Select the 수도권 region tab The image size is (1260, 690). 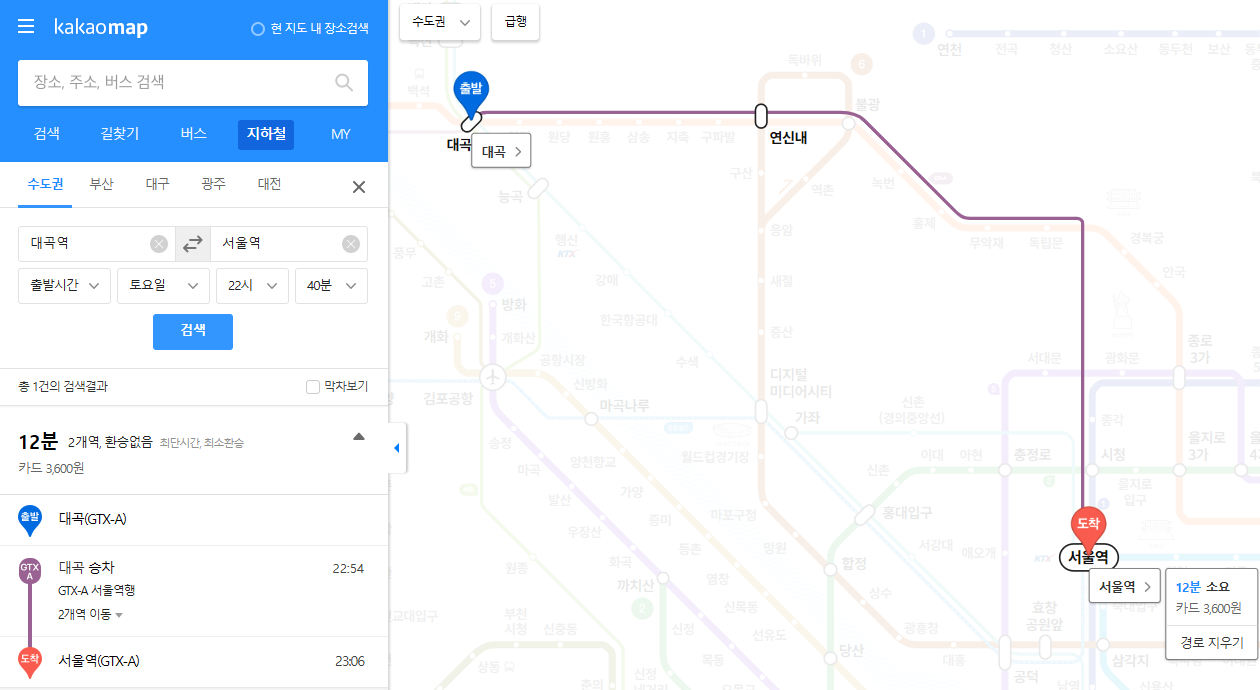click(46, 185)
